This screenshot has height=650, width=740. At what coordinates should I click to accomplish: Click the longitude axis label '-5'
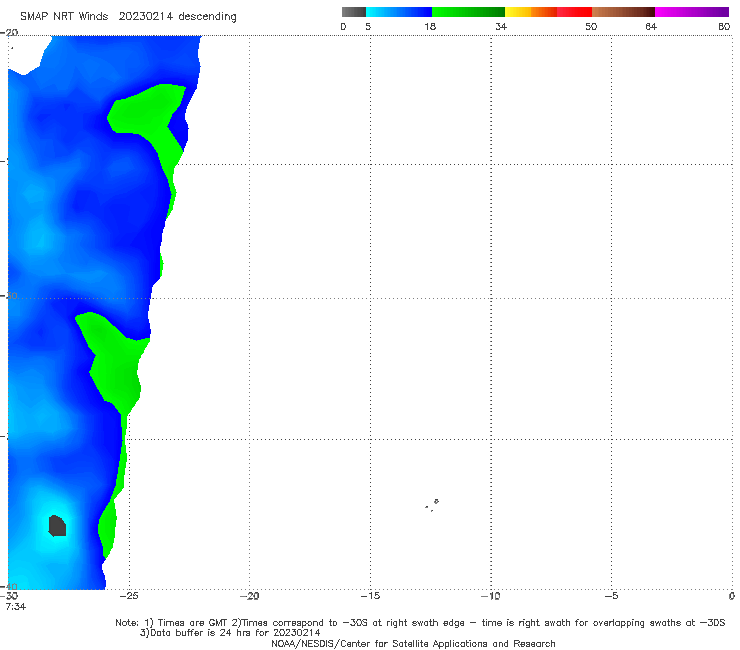pyautogui.click(x=611, y=596)
